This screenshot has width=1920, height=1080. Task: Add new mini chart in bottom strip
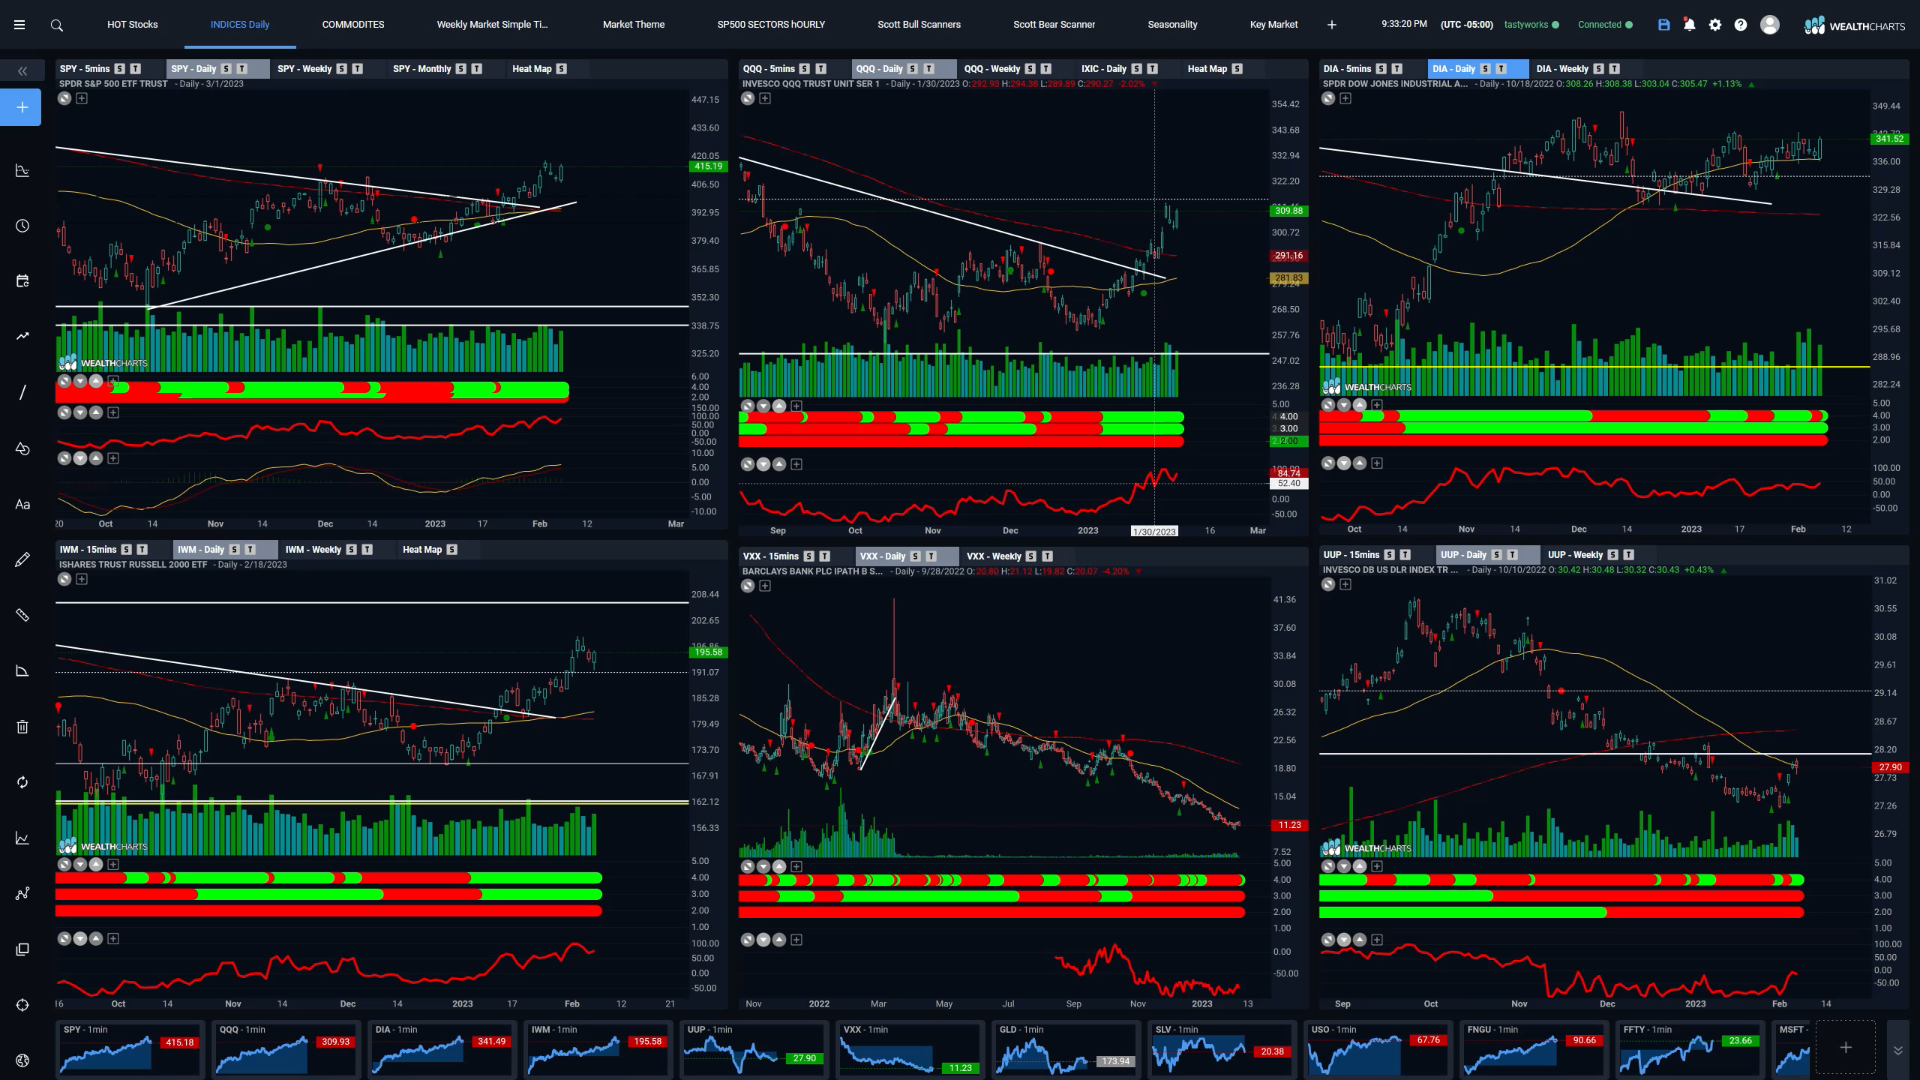pyautogui.click(x=1846, y=1047)
